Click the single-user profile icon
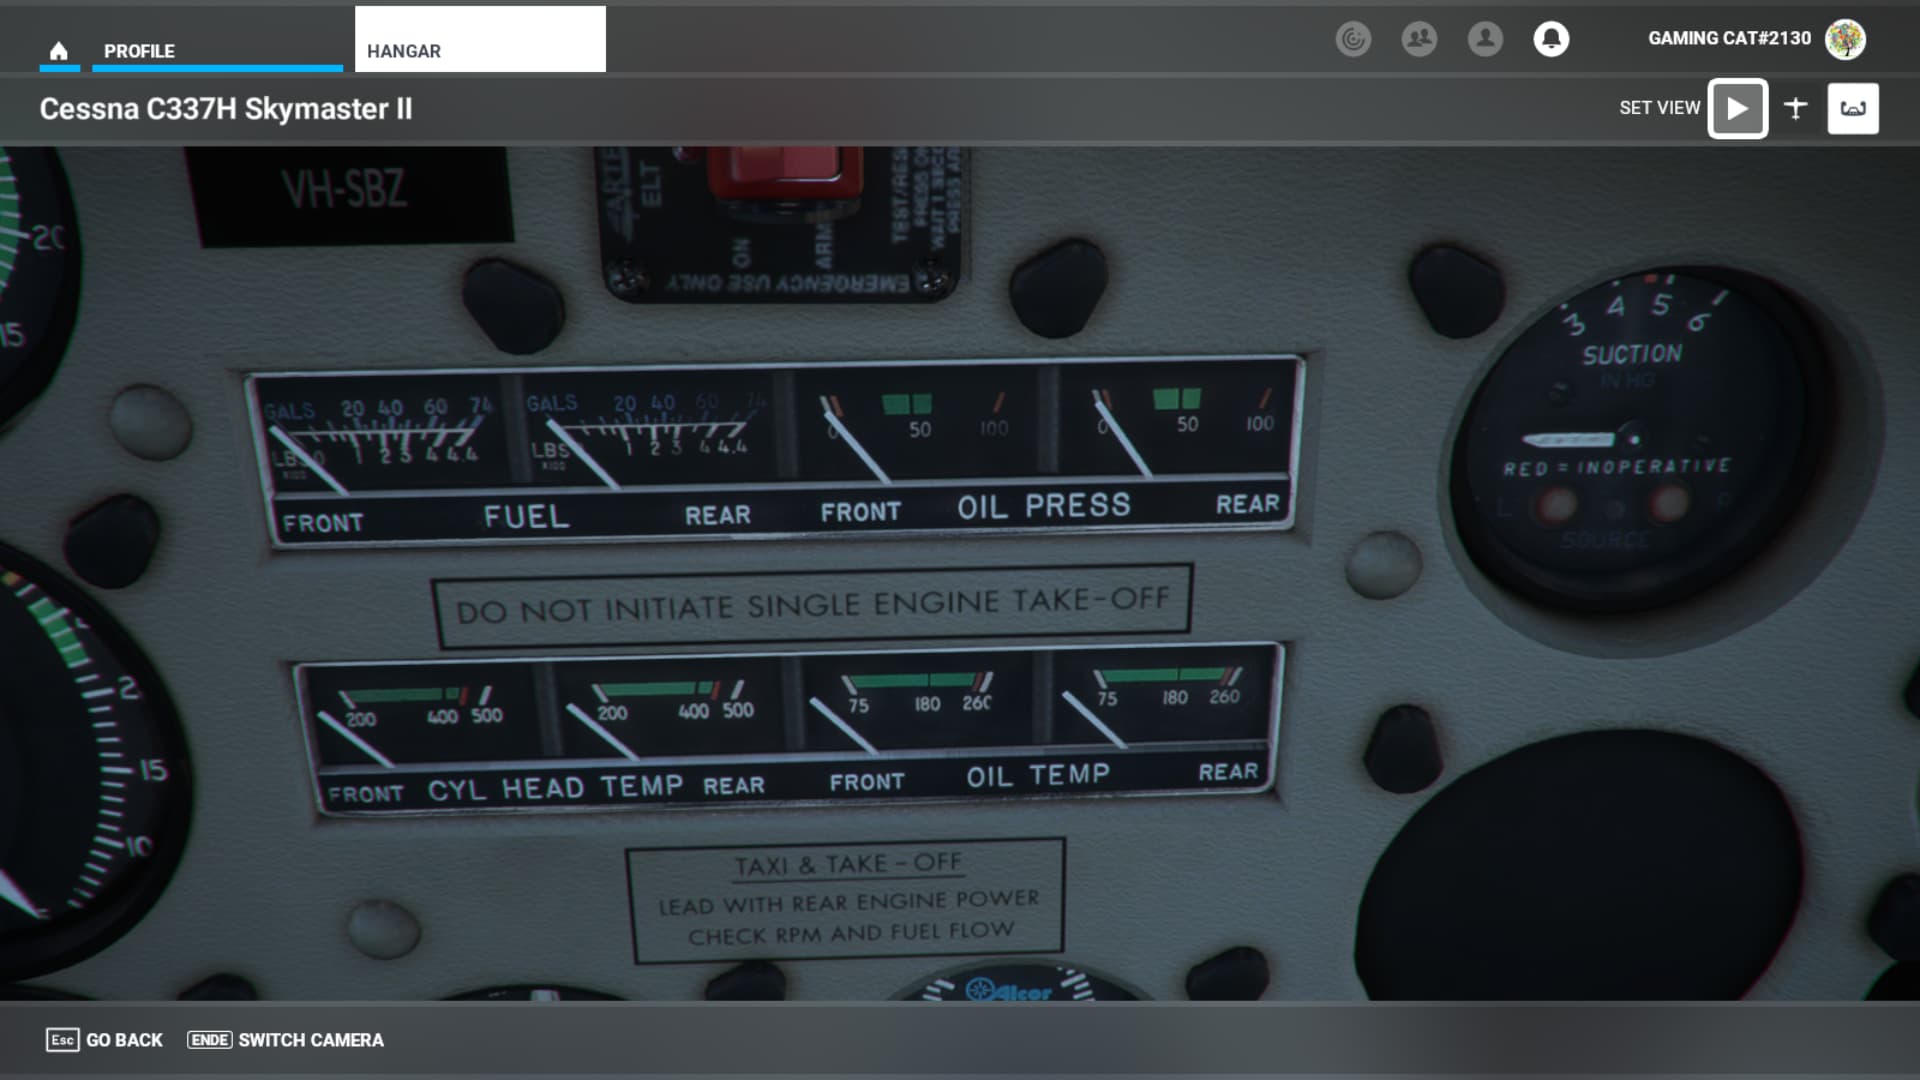This screenshot has height=1080, width=1920. (x=1485, y=39)
